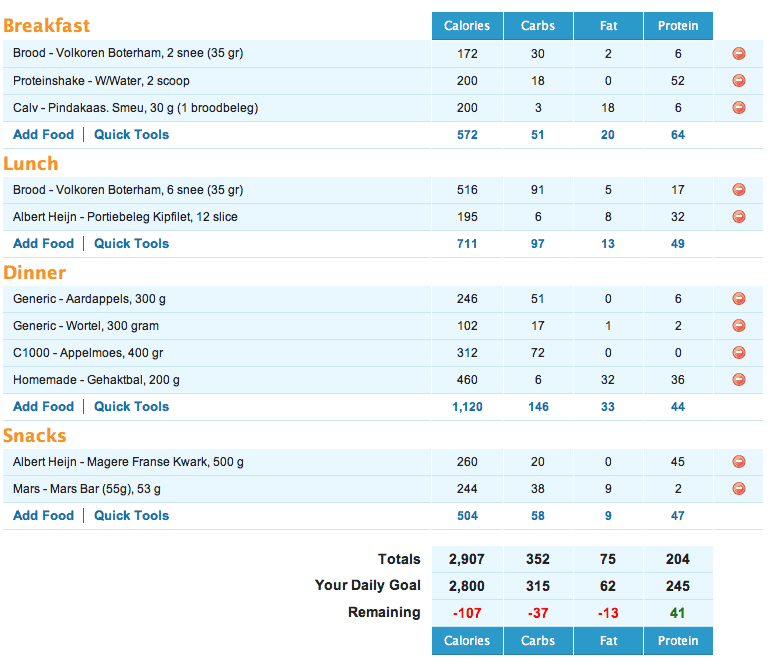
Task: Delete the Magere Franse Kwark snack
Action: (739, 462)
